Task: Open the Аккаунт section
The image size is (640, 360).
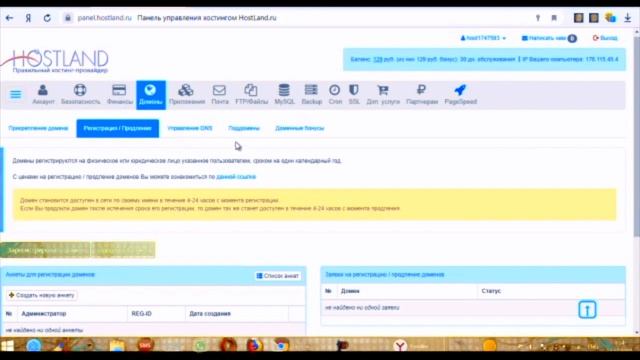Action: pyautogui.click(x=43, y=95)
